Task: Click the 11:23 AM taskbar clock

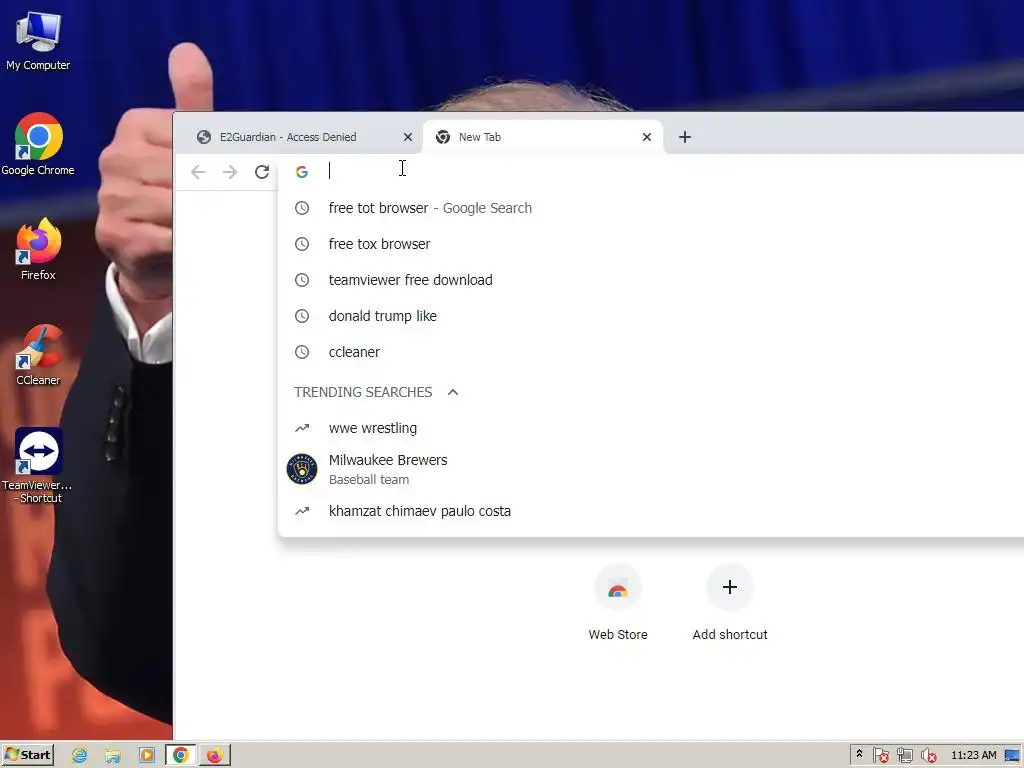Action: pyautogui.click(x=973, y=756)
